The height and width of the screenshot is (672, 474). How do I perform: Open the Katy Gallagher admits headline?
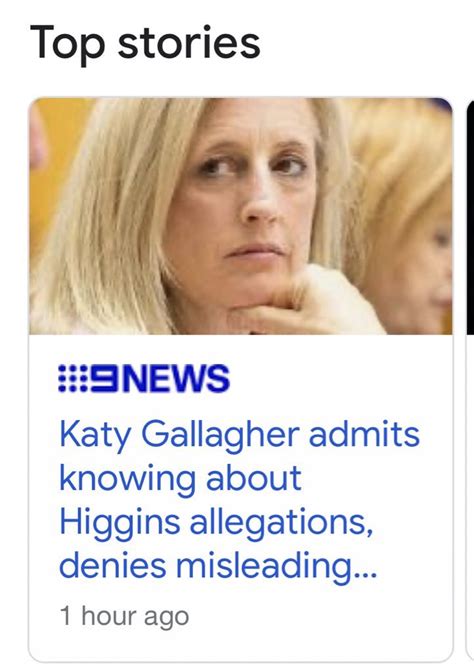pos(239,500)
